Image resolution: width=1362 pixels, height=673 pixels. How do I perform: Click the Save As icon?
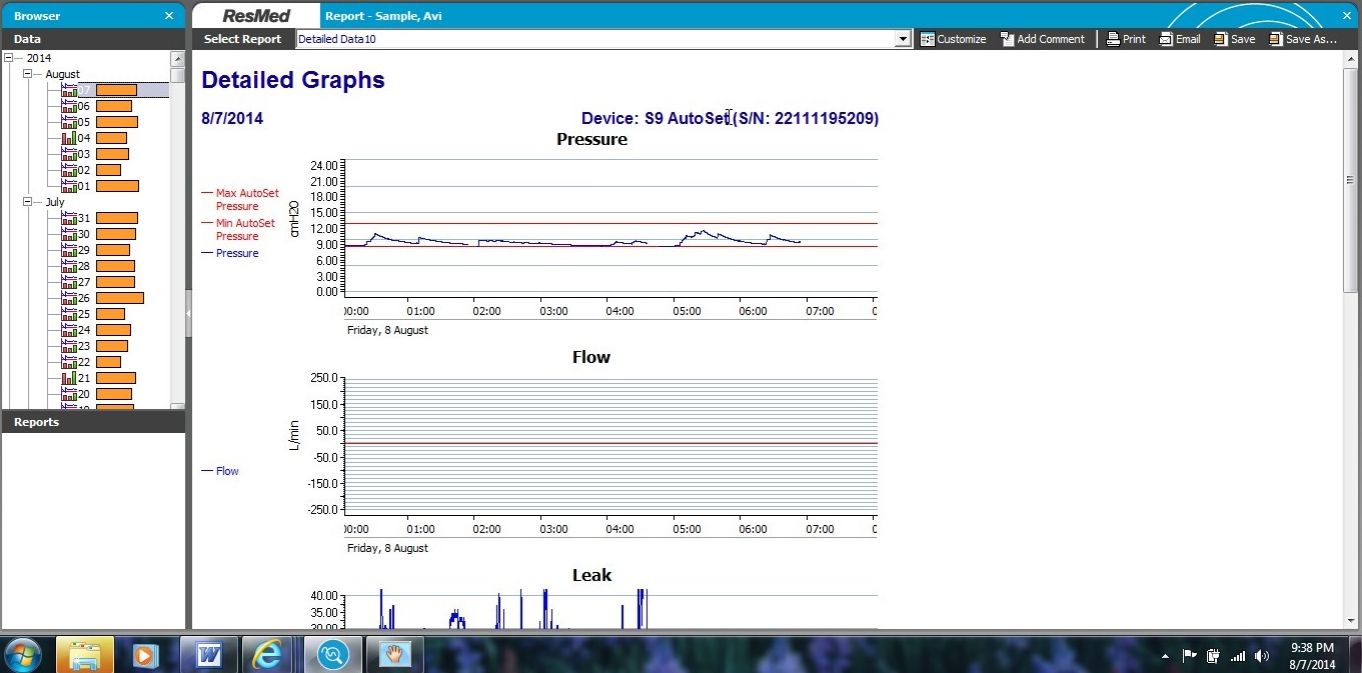click(x=1275, y=39)
